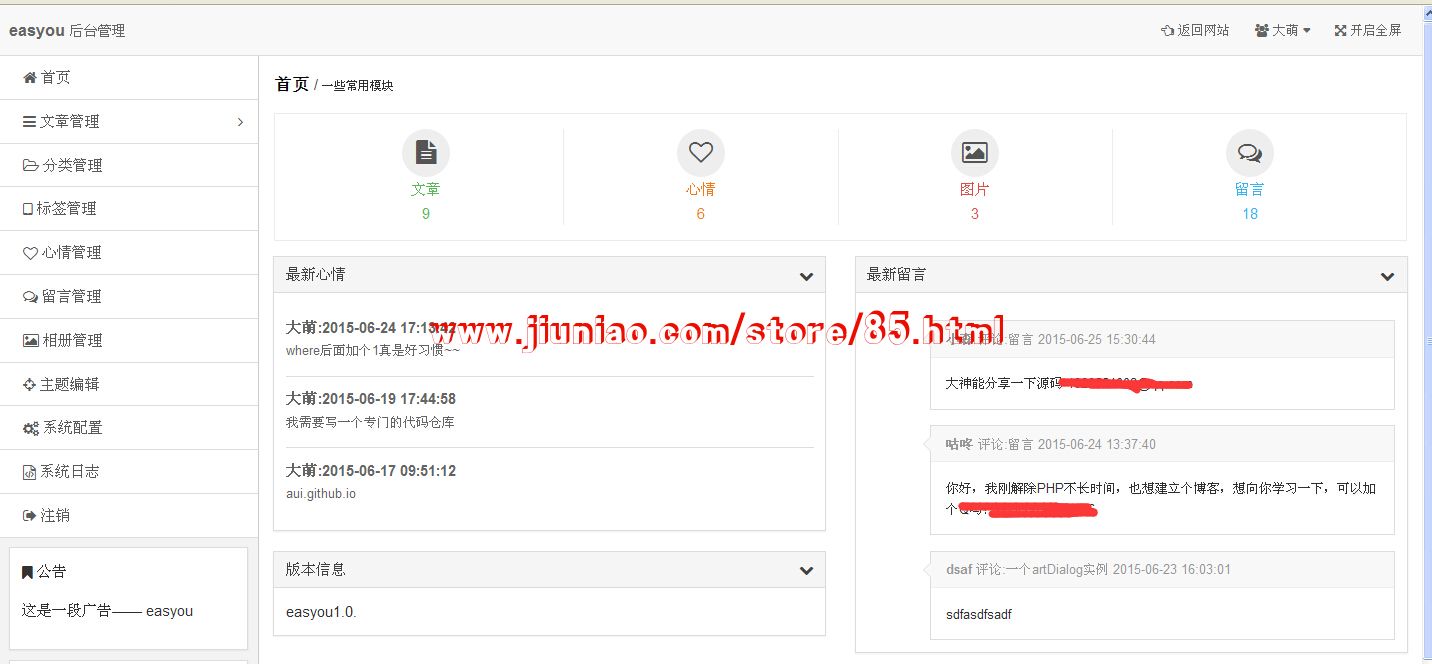Click the gears icon beside 系统配置
This screenshot has width=1432, height=664.
(x=31, y=428)
